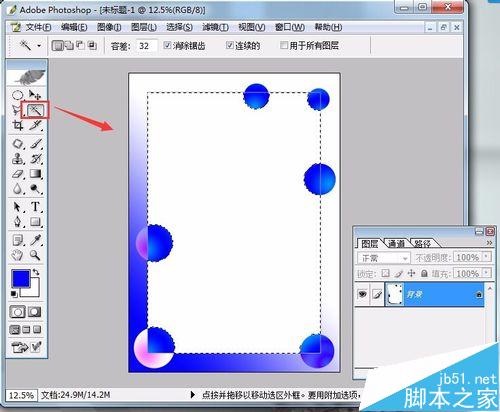The height and width of the screenshot is (412, 500).
Task: Open the Layers panel flyout menu
Action: (489, 243)
